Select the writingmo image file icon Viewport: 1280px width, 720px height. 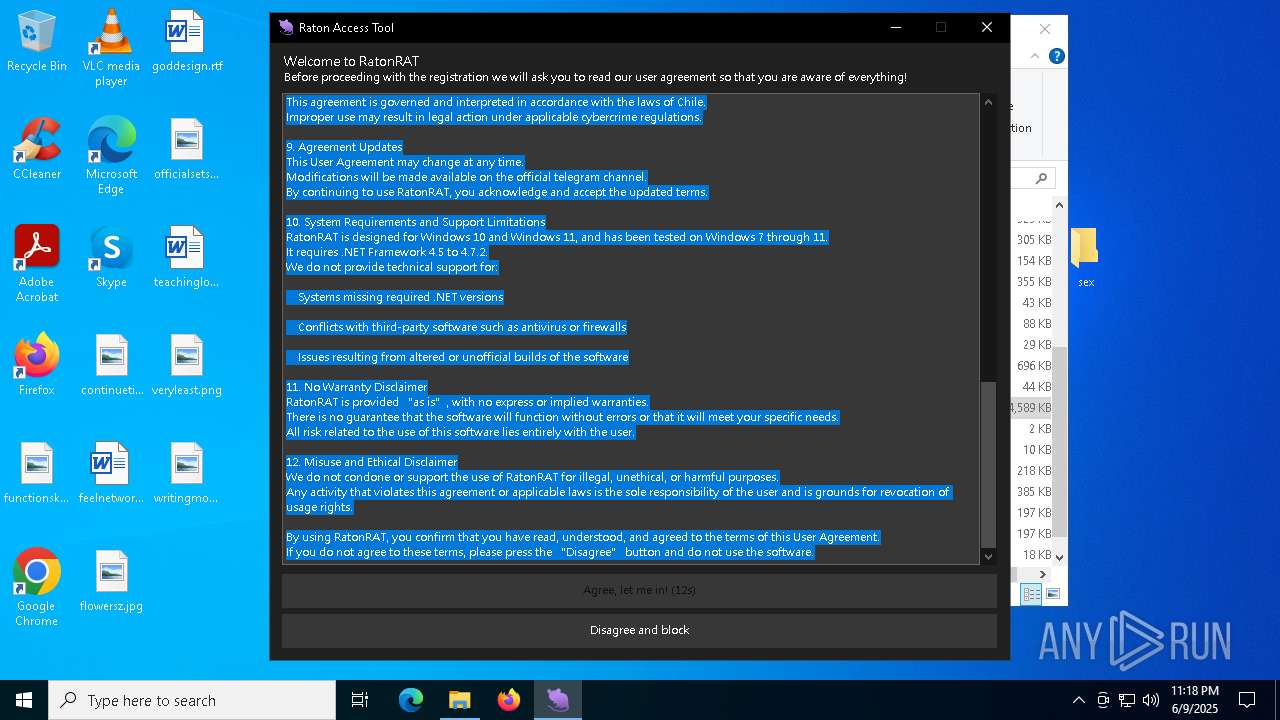tap(187, 474)
